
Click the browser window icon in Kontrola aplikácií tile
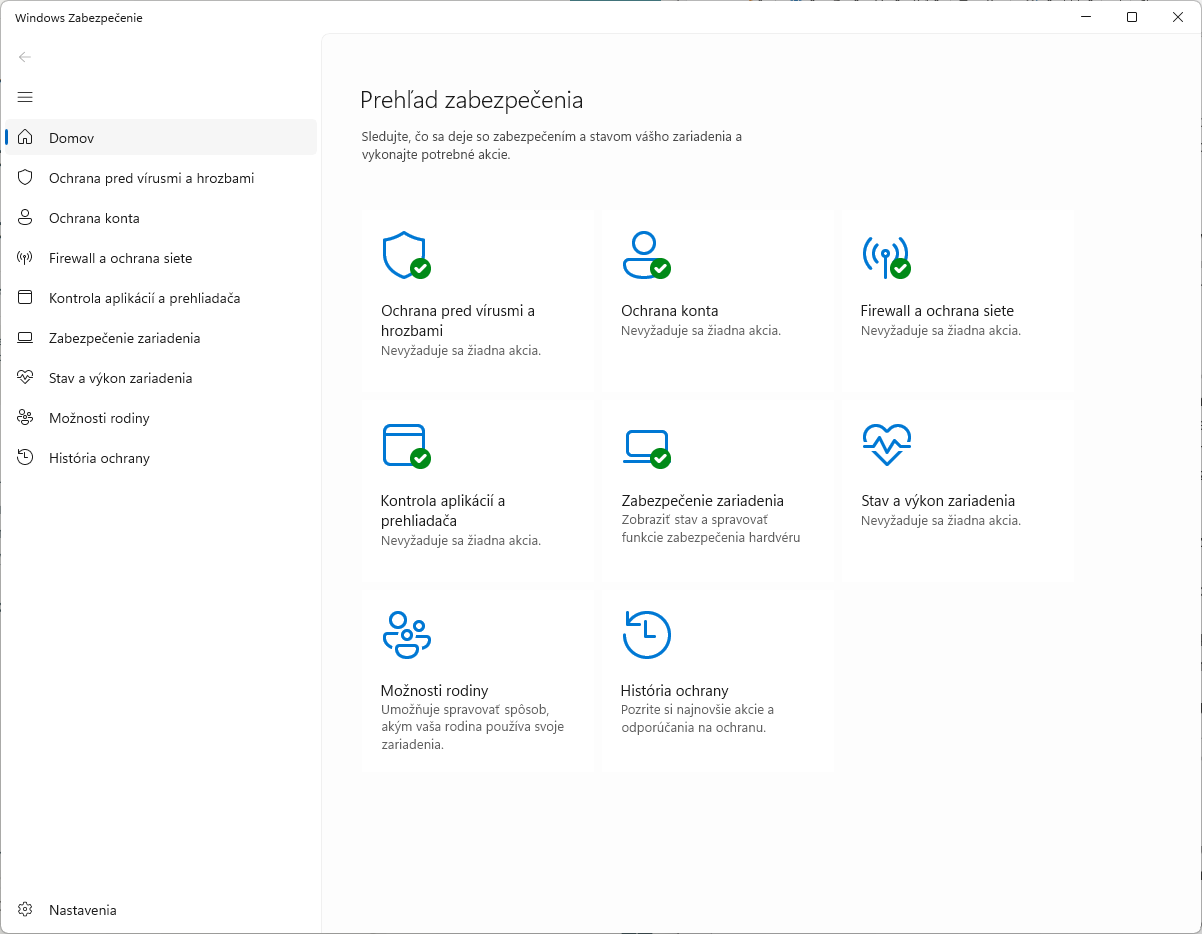click(x=404, y=445)
